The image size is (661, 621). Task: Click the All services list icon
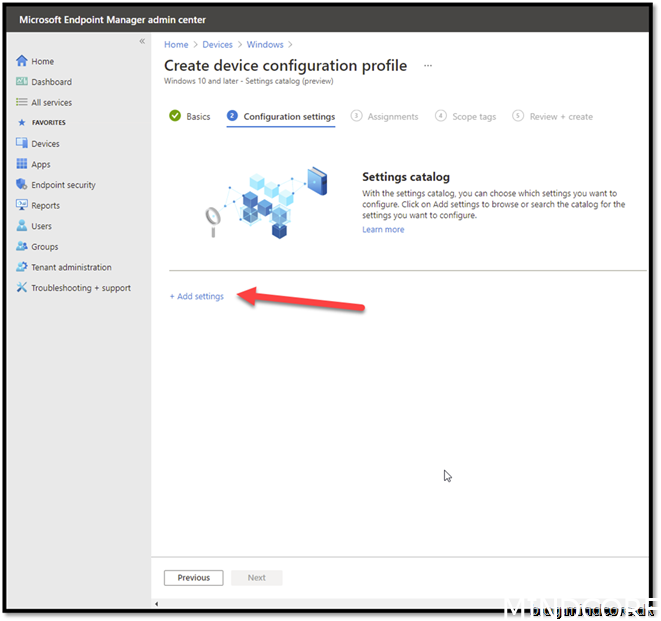coord(22,103)
